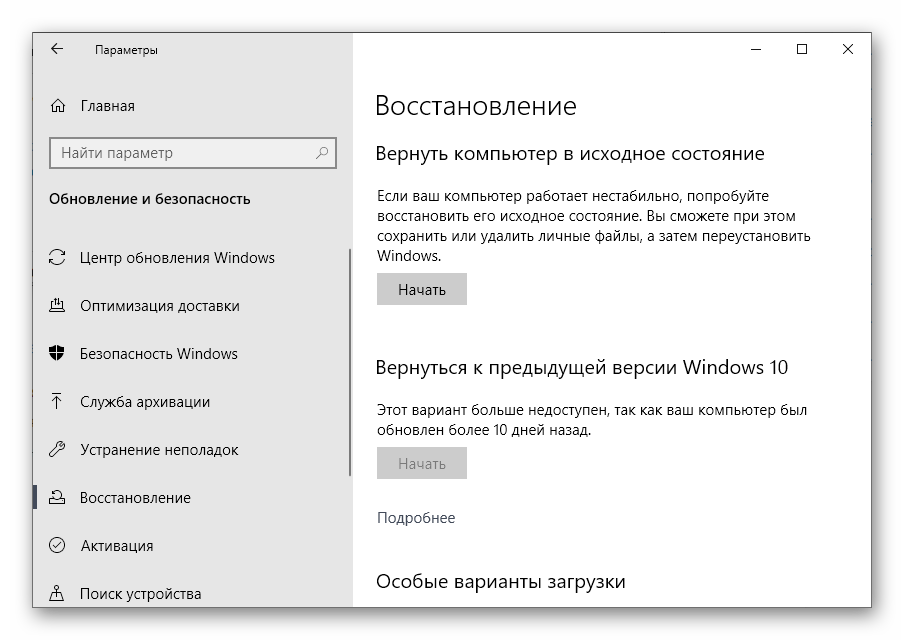Click the Delivery Optimization icon
Image resolution: width=904 pixels, height=640 pixels.
[58, 306]
